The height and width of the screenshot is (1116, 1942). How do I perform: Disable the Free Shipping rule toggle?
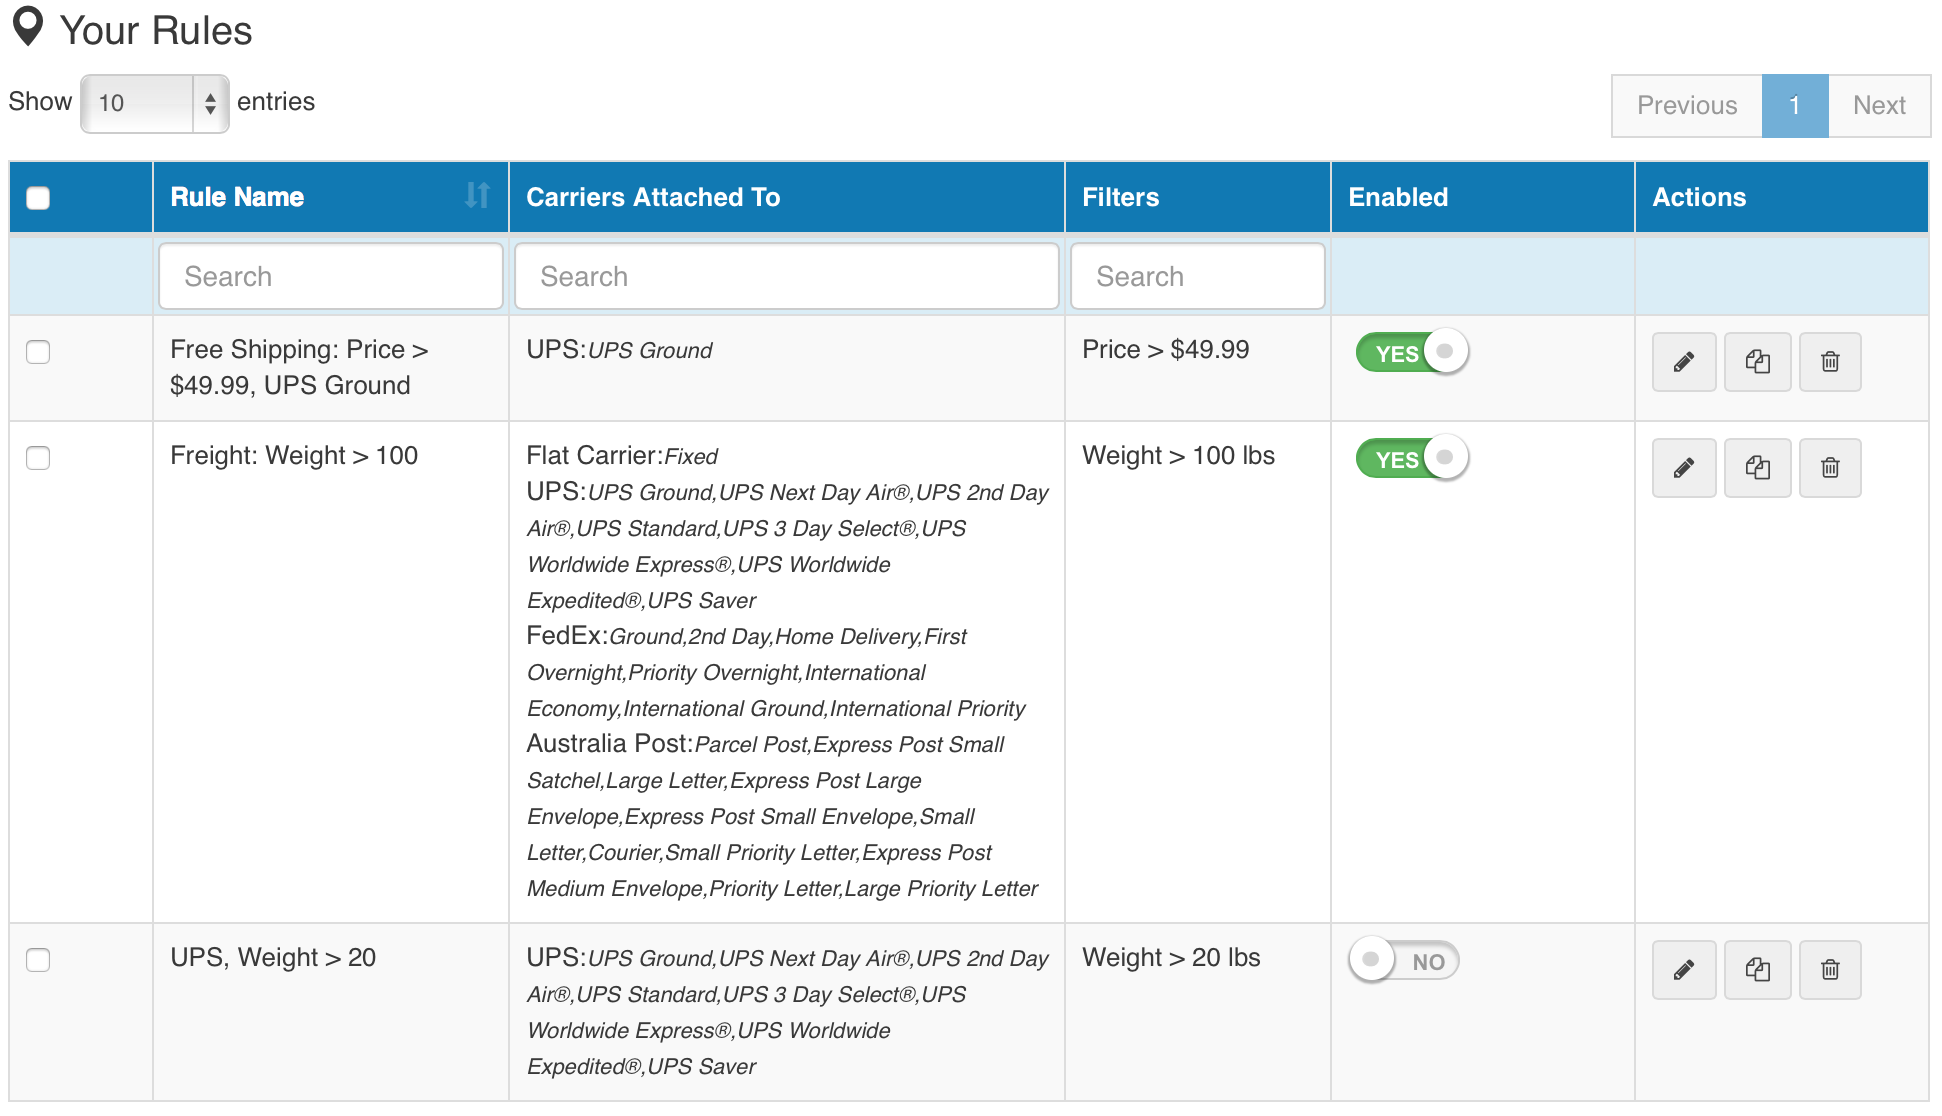pos(1411,352)
